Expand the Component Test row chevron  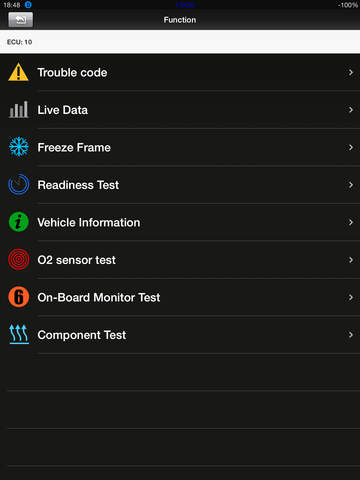point(351,335)
